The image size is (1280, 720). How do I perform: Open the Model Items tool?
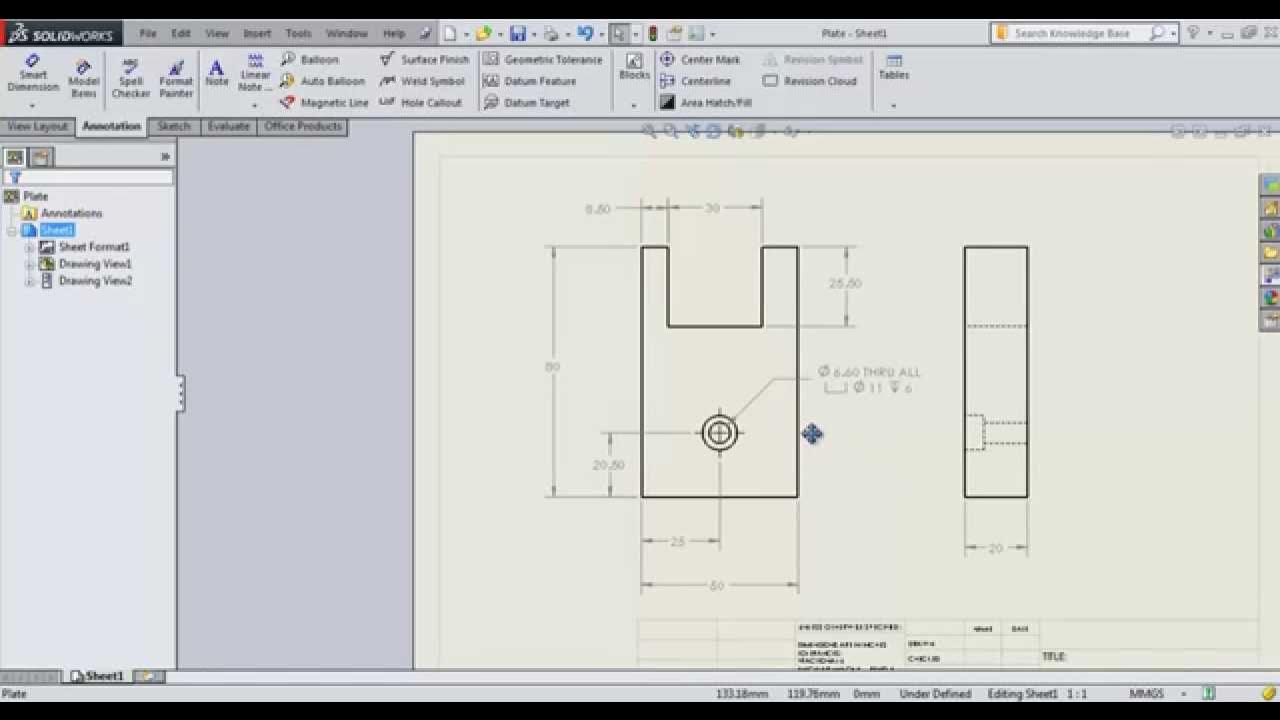[84, 78]
